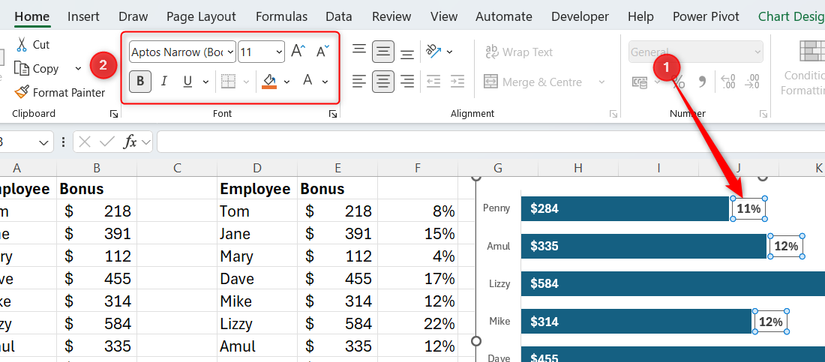Click the Accounting Number Format icon

pos(640,82)
